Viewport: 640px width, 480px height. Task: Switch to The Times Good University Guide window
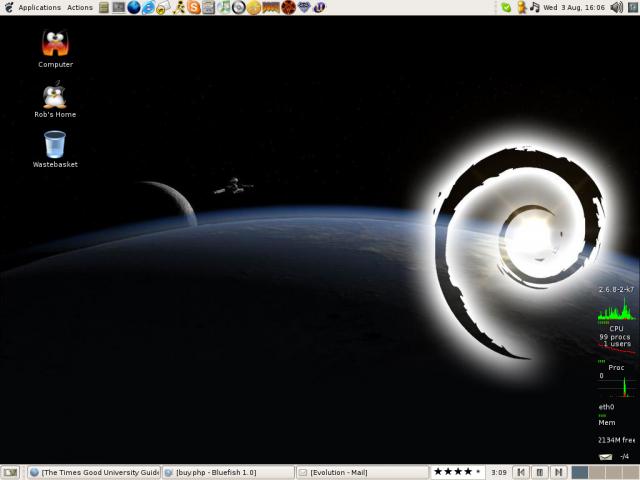click(x=94, y=473)
